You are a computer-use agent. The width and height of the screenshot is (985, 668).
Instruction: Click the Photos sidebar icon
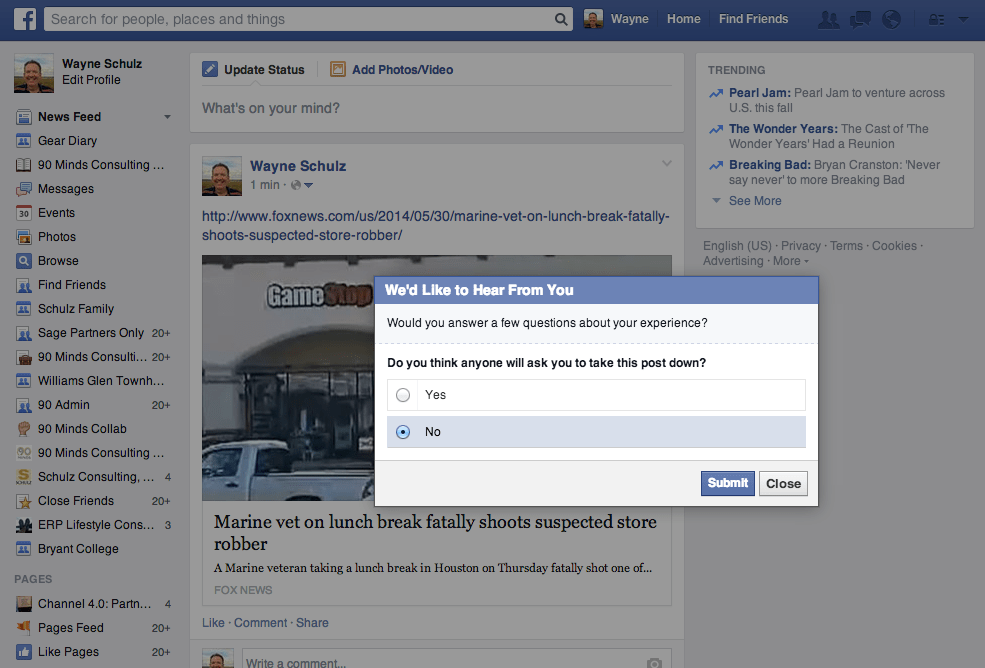[x=23, y=237]
